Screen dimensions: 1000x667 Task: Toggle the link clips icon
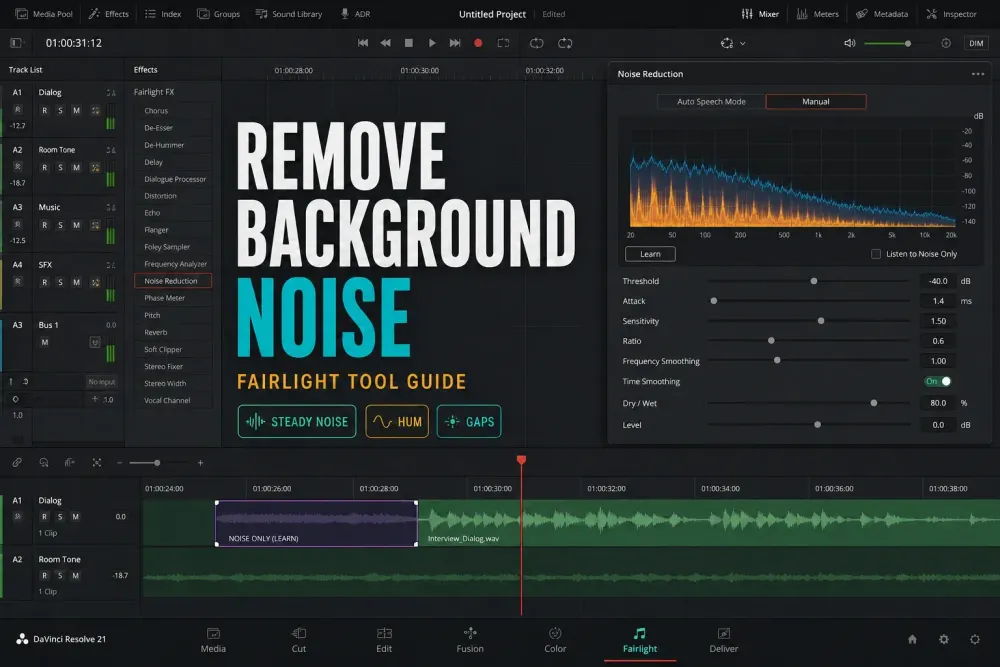coord(17,462)
